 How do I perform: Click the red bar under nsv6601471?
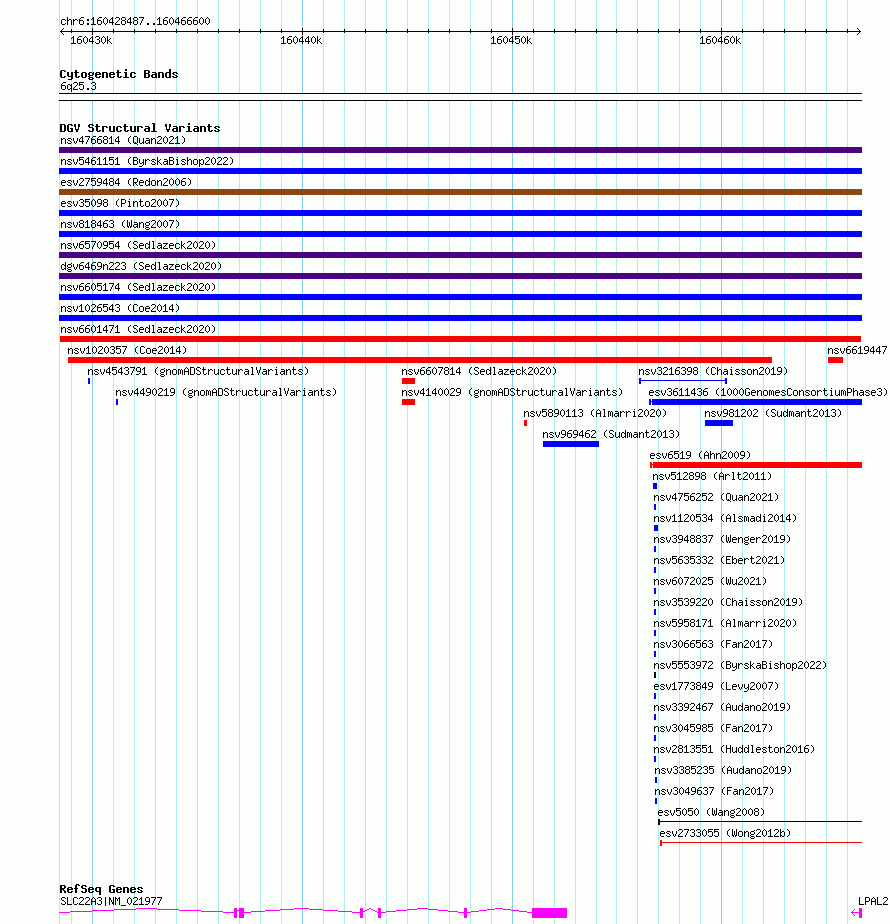460,339
